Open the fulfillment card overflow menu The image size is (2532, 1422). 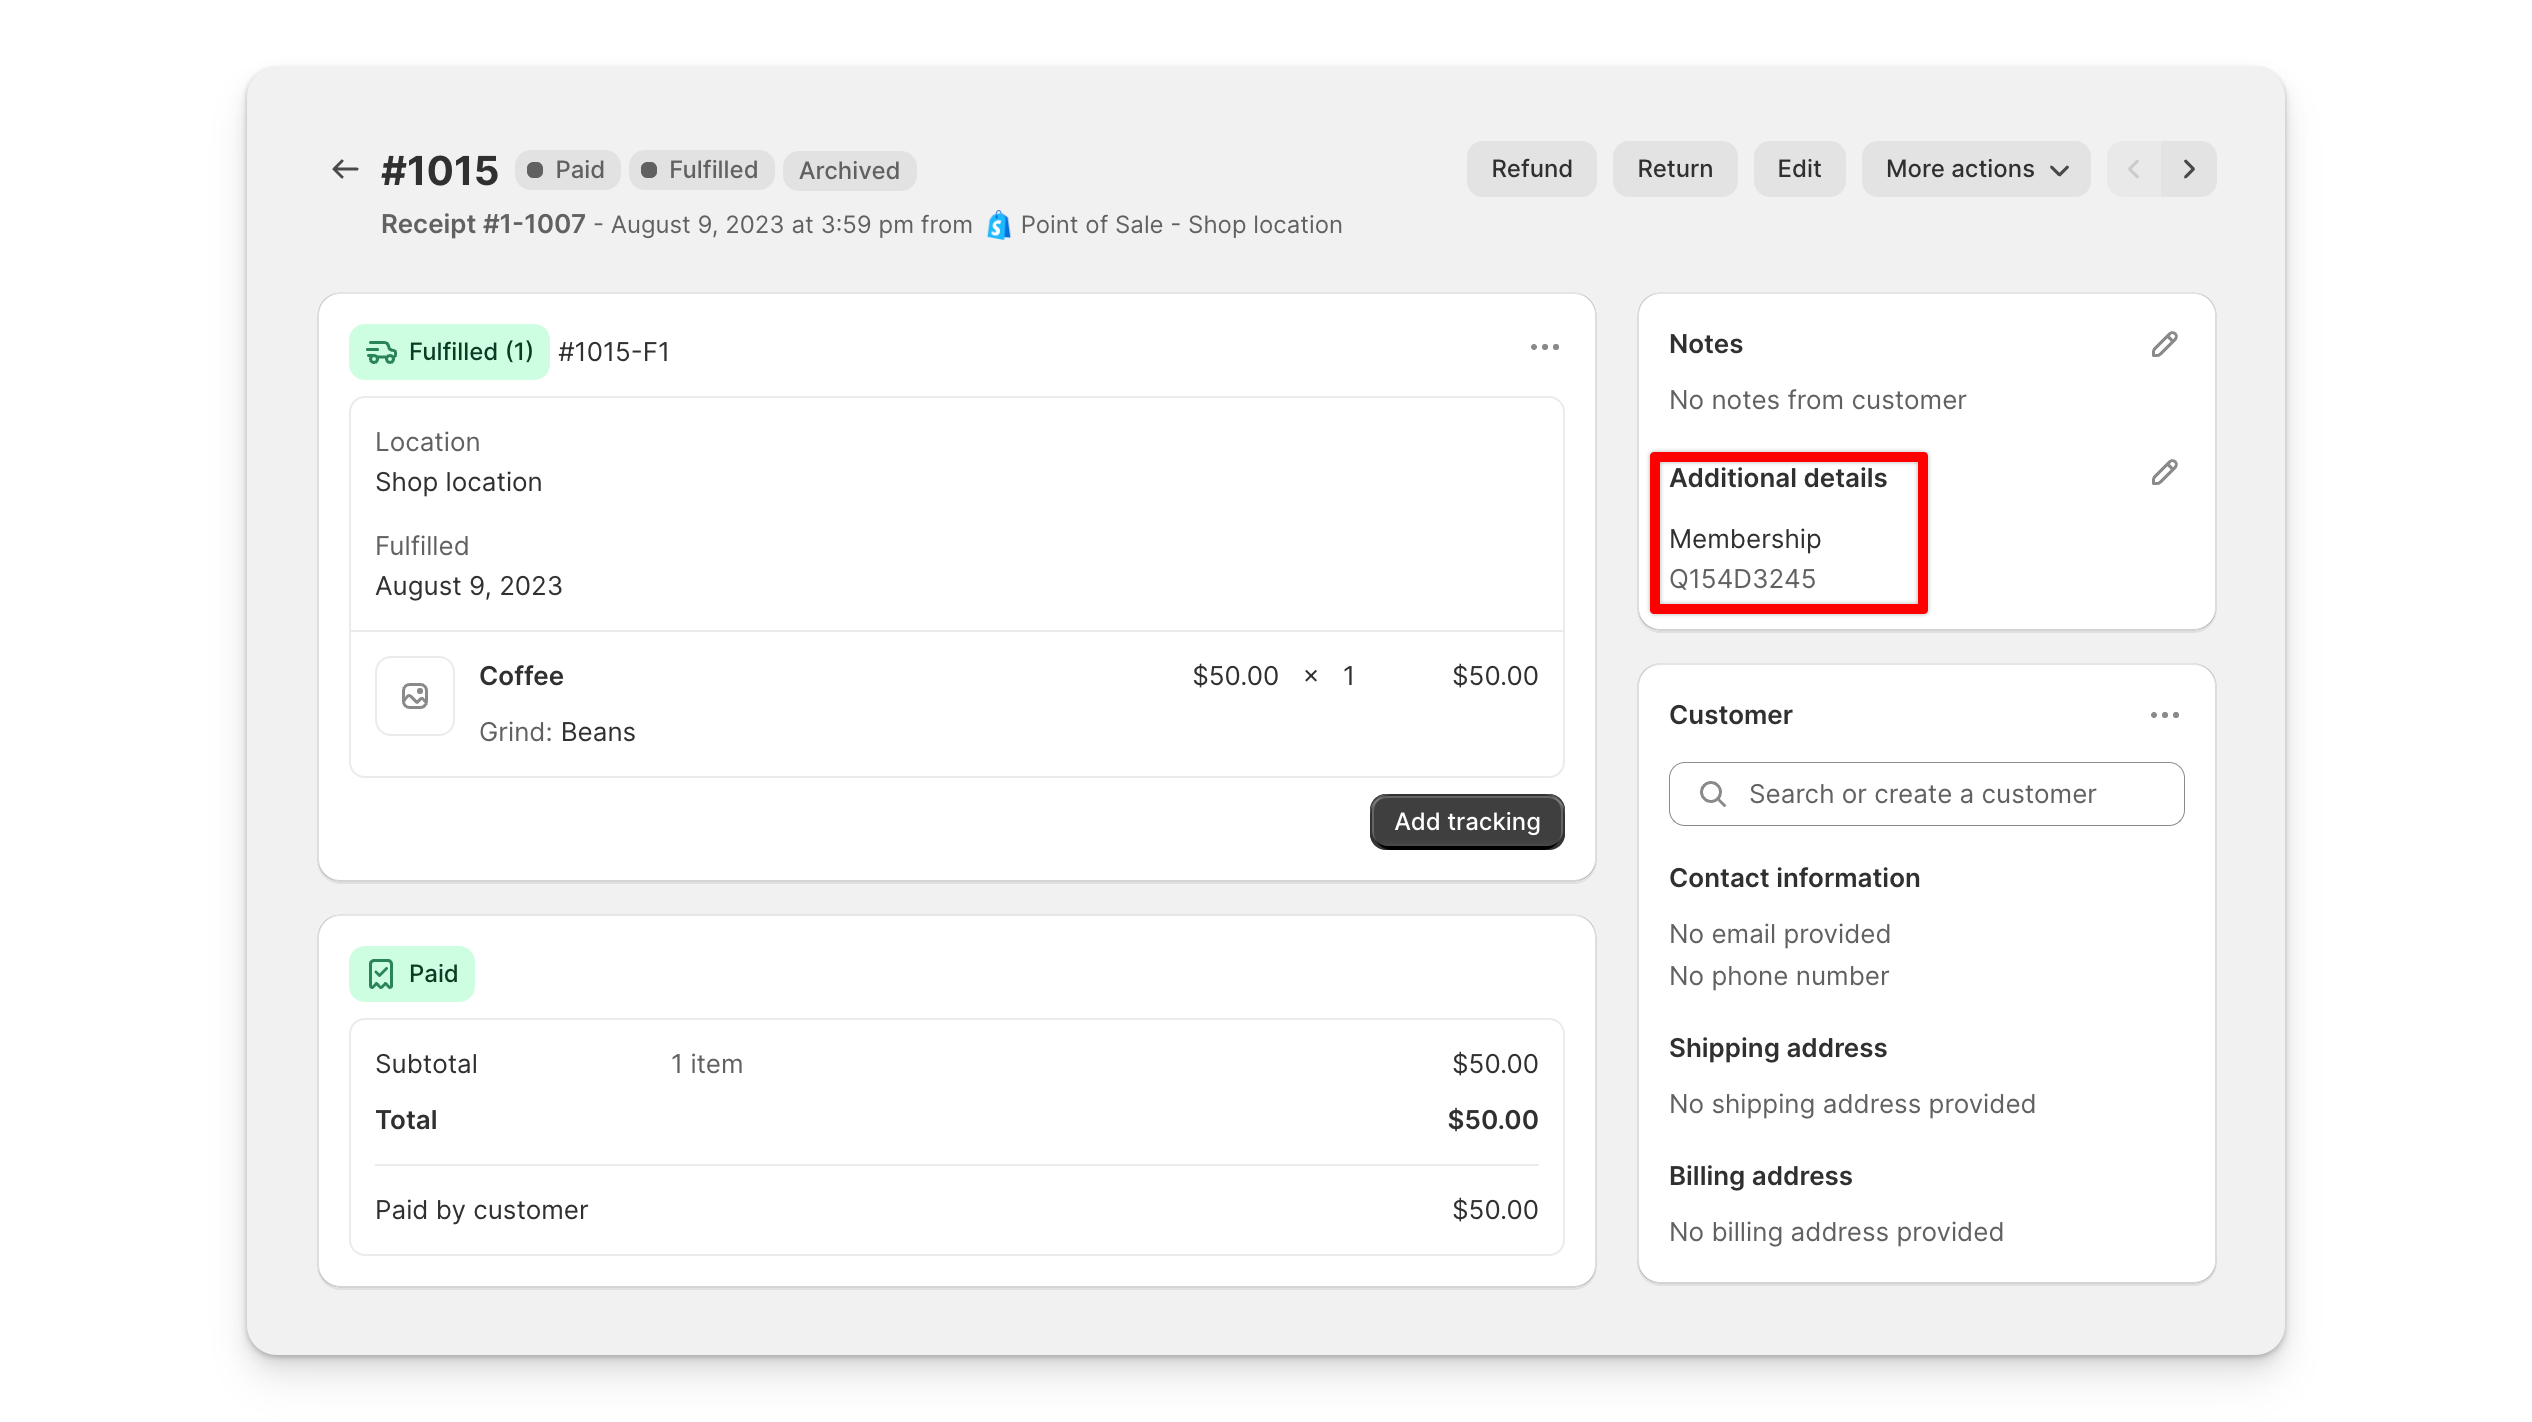(1545, 347)
